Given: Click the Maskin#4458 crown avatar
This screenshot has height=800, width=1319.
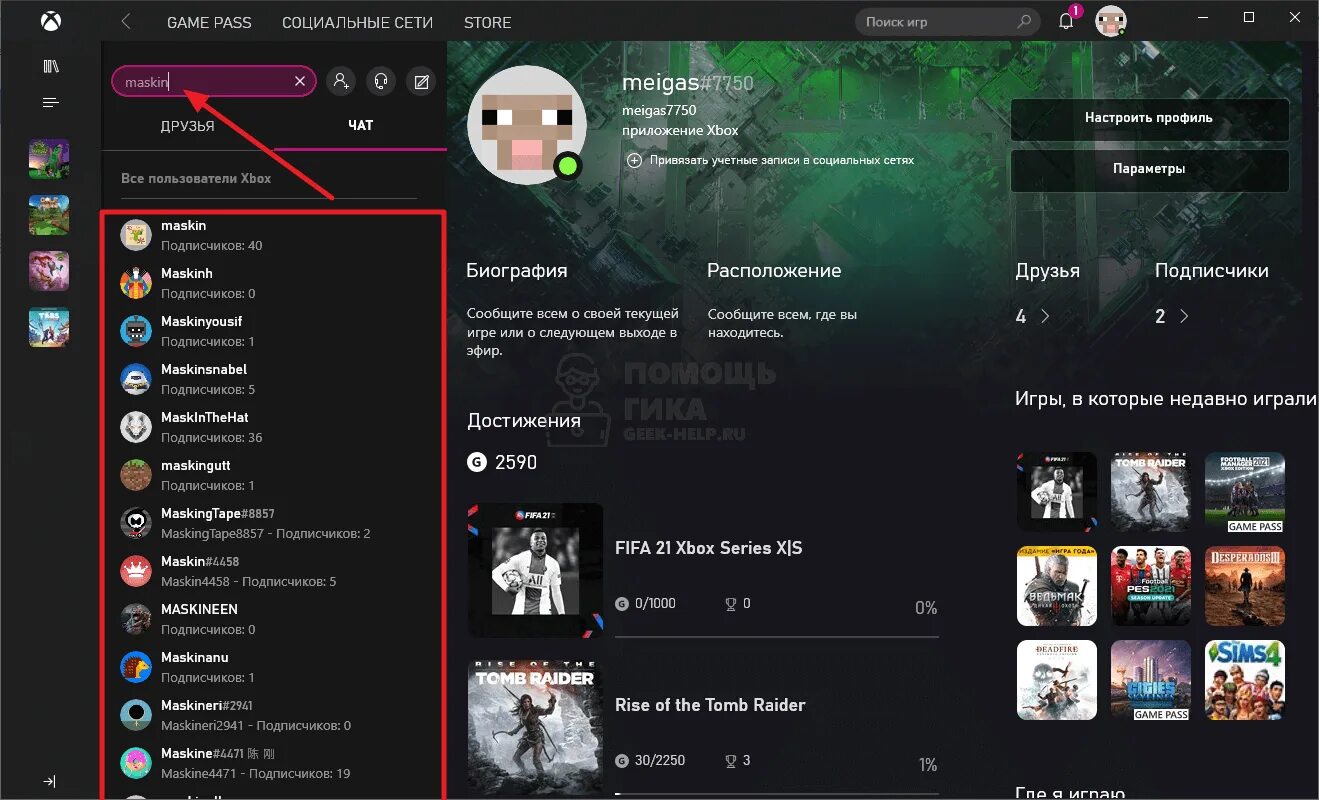Looking at the screenshot, I should (x=136, y=571).
